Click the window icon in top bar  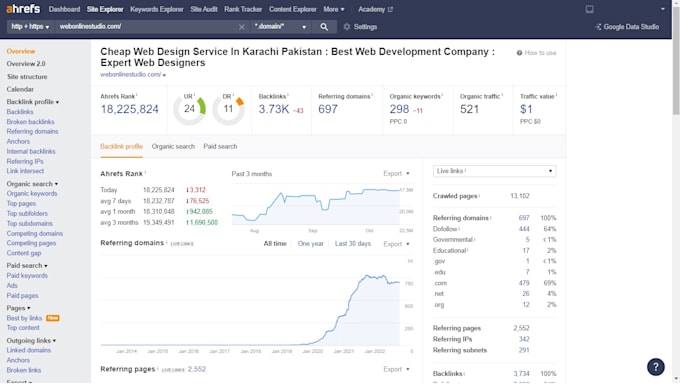click(x=589, y=9)
